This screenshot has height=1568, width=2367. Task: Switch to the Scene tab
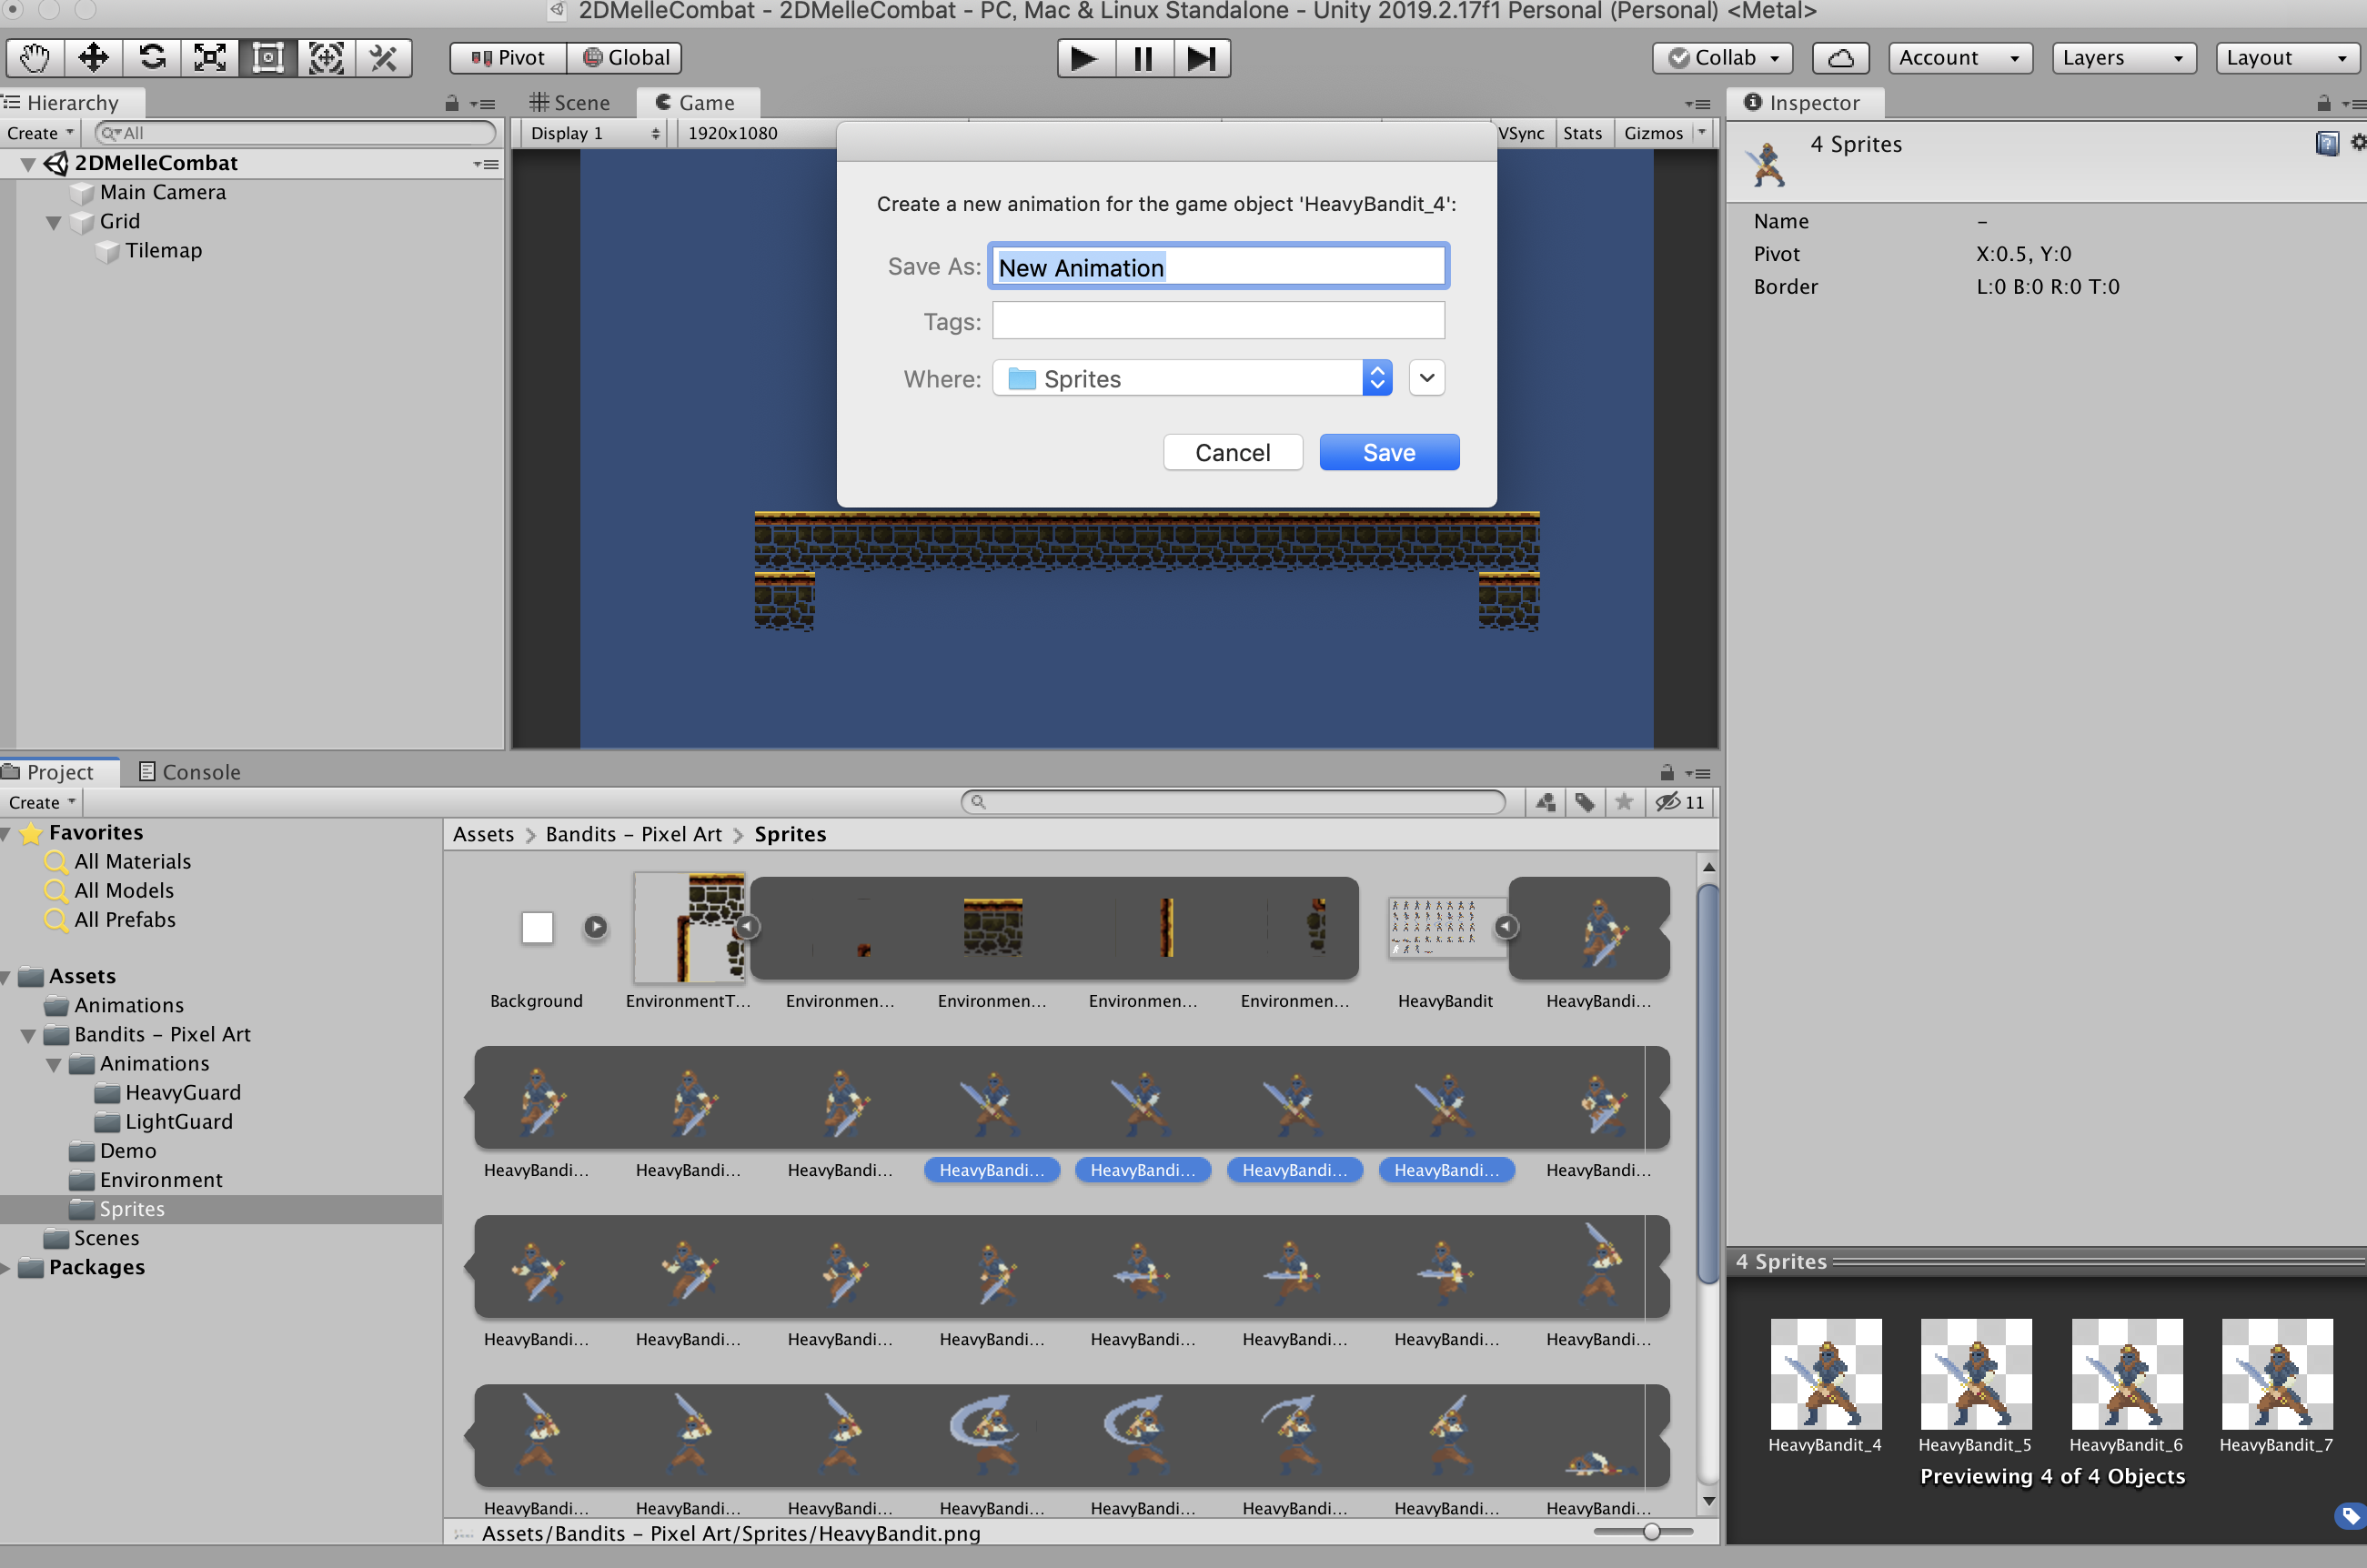point(570,103)
